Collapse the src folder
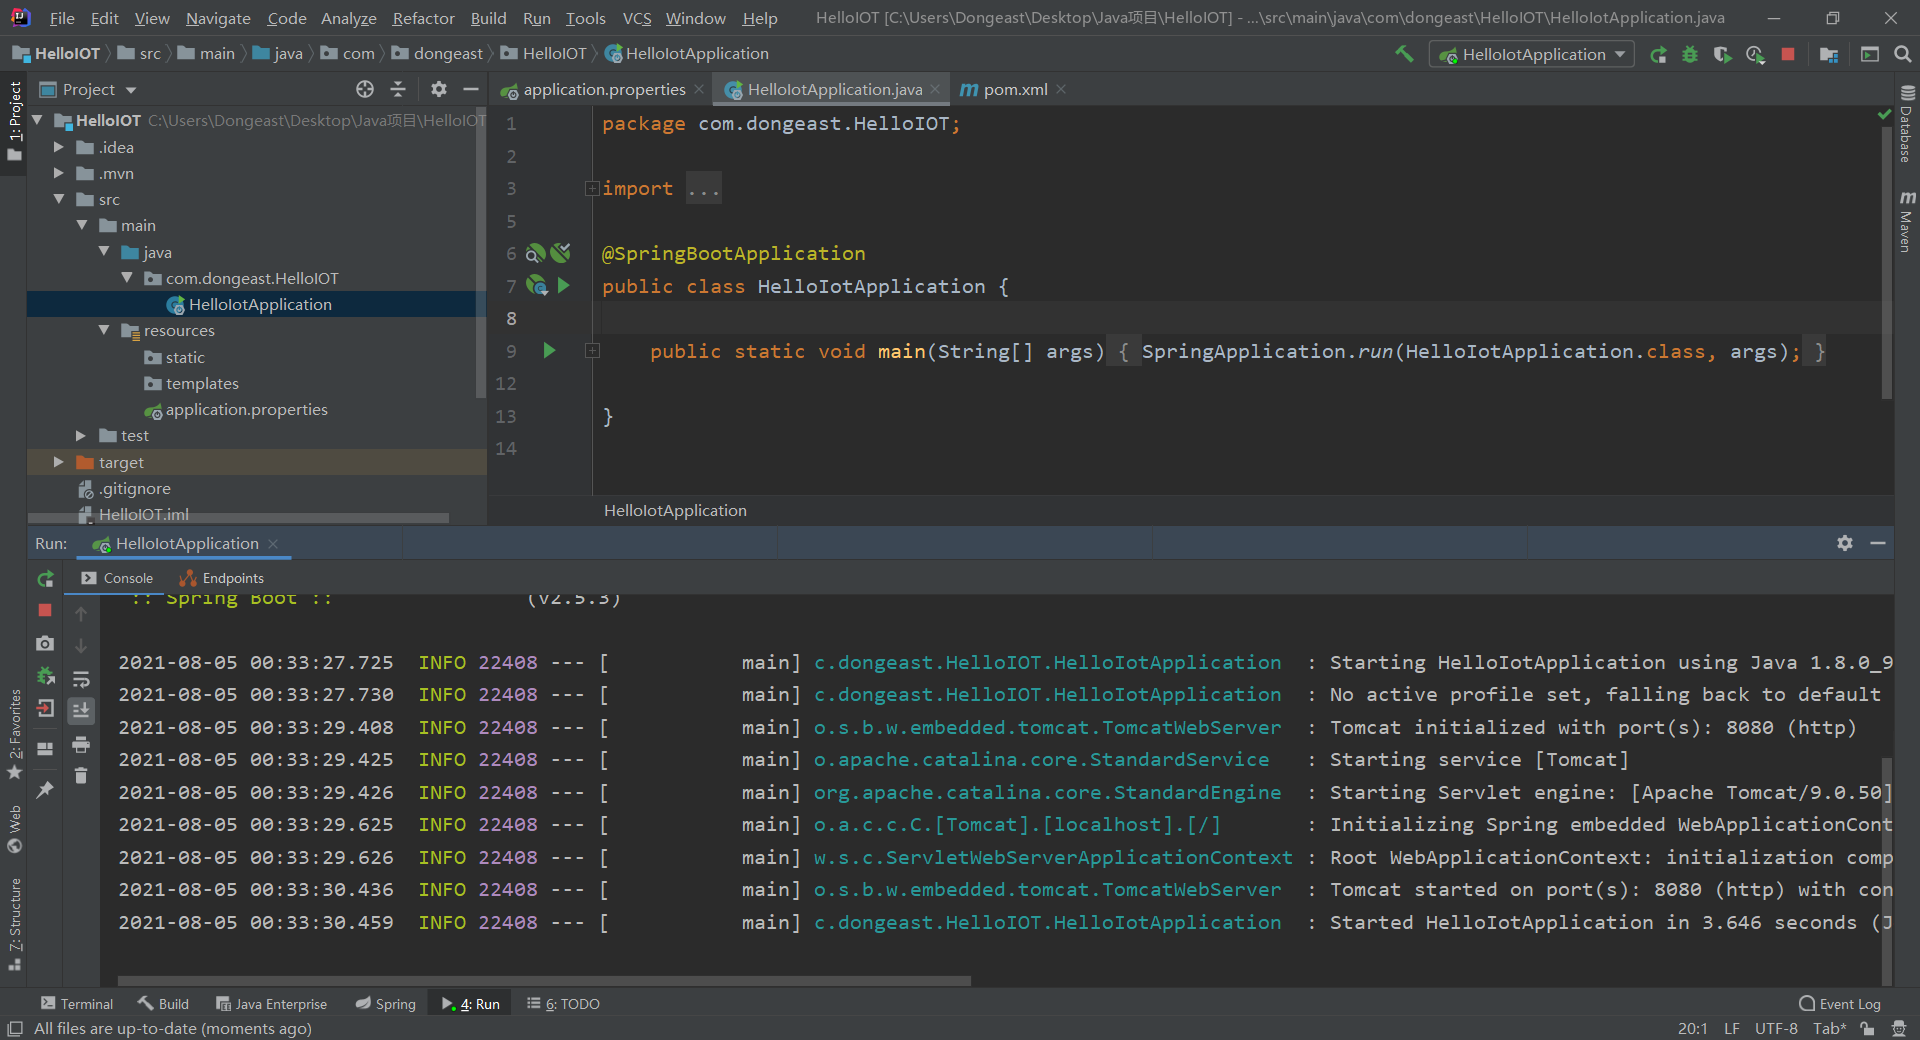 [58, 199]
